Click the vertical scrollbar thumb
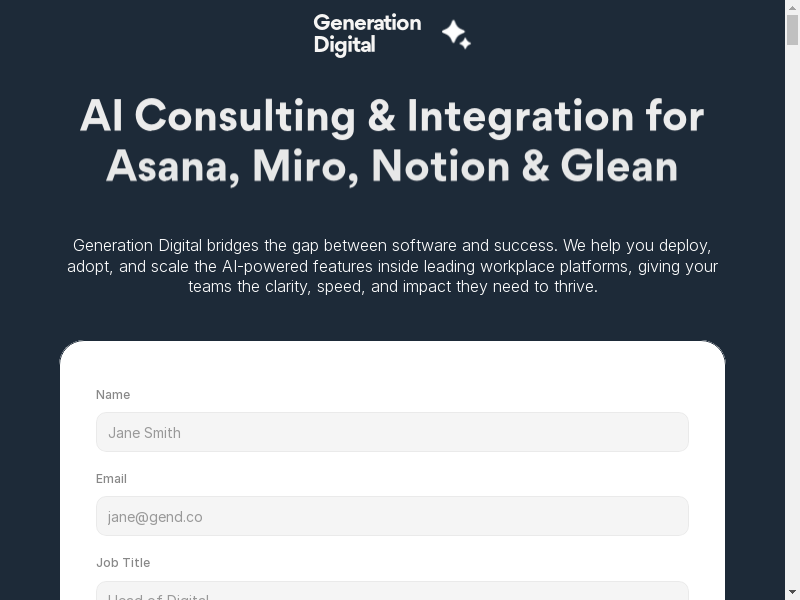Viewport: 800px width, 600px height. tap(792, 30)
